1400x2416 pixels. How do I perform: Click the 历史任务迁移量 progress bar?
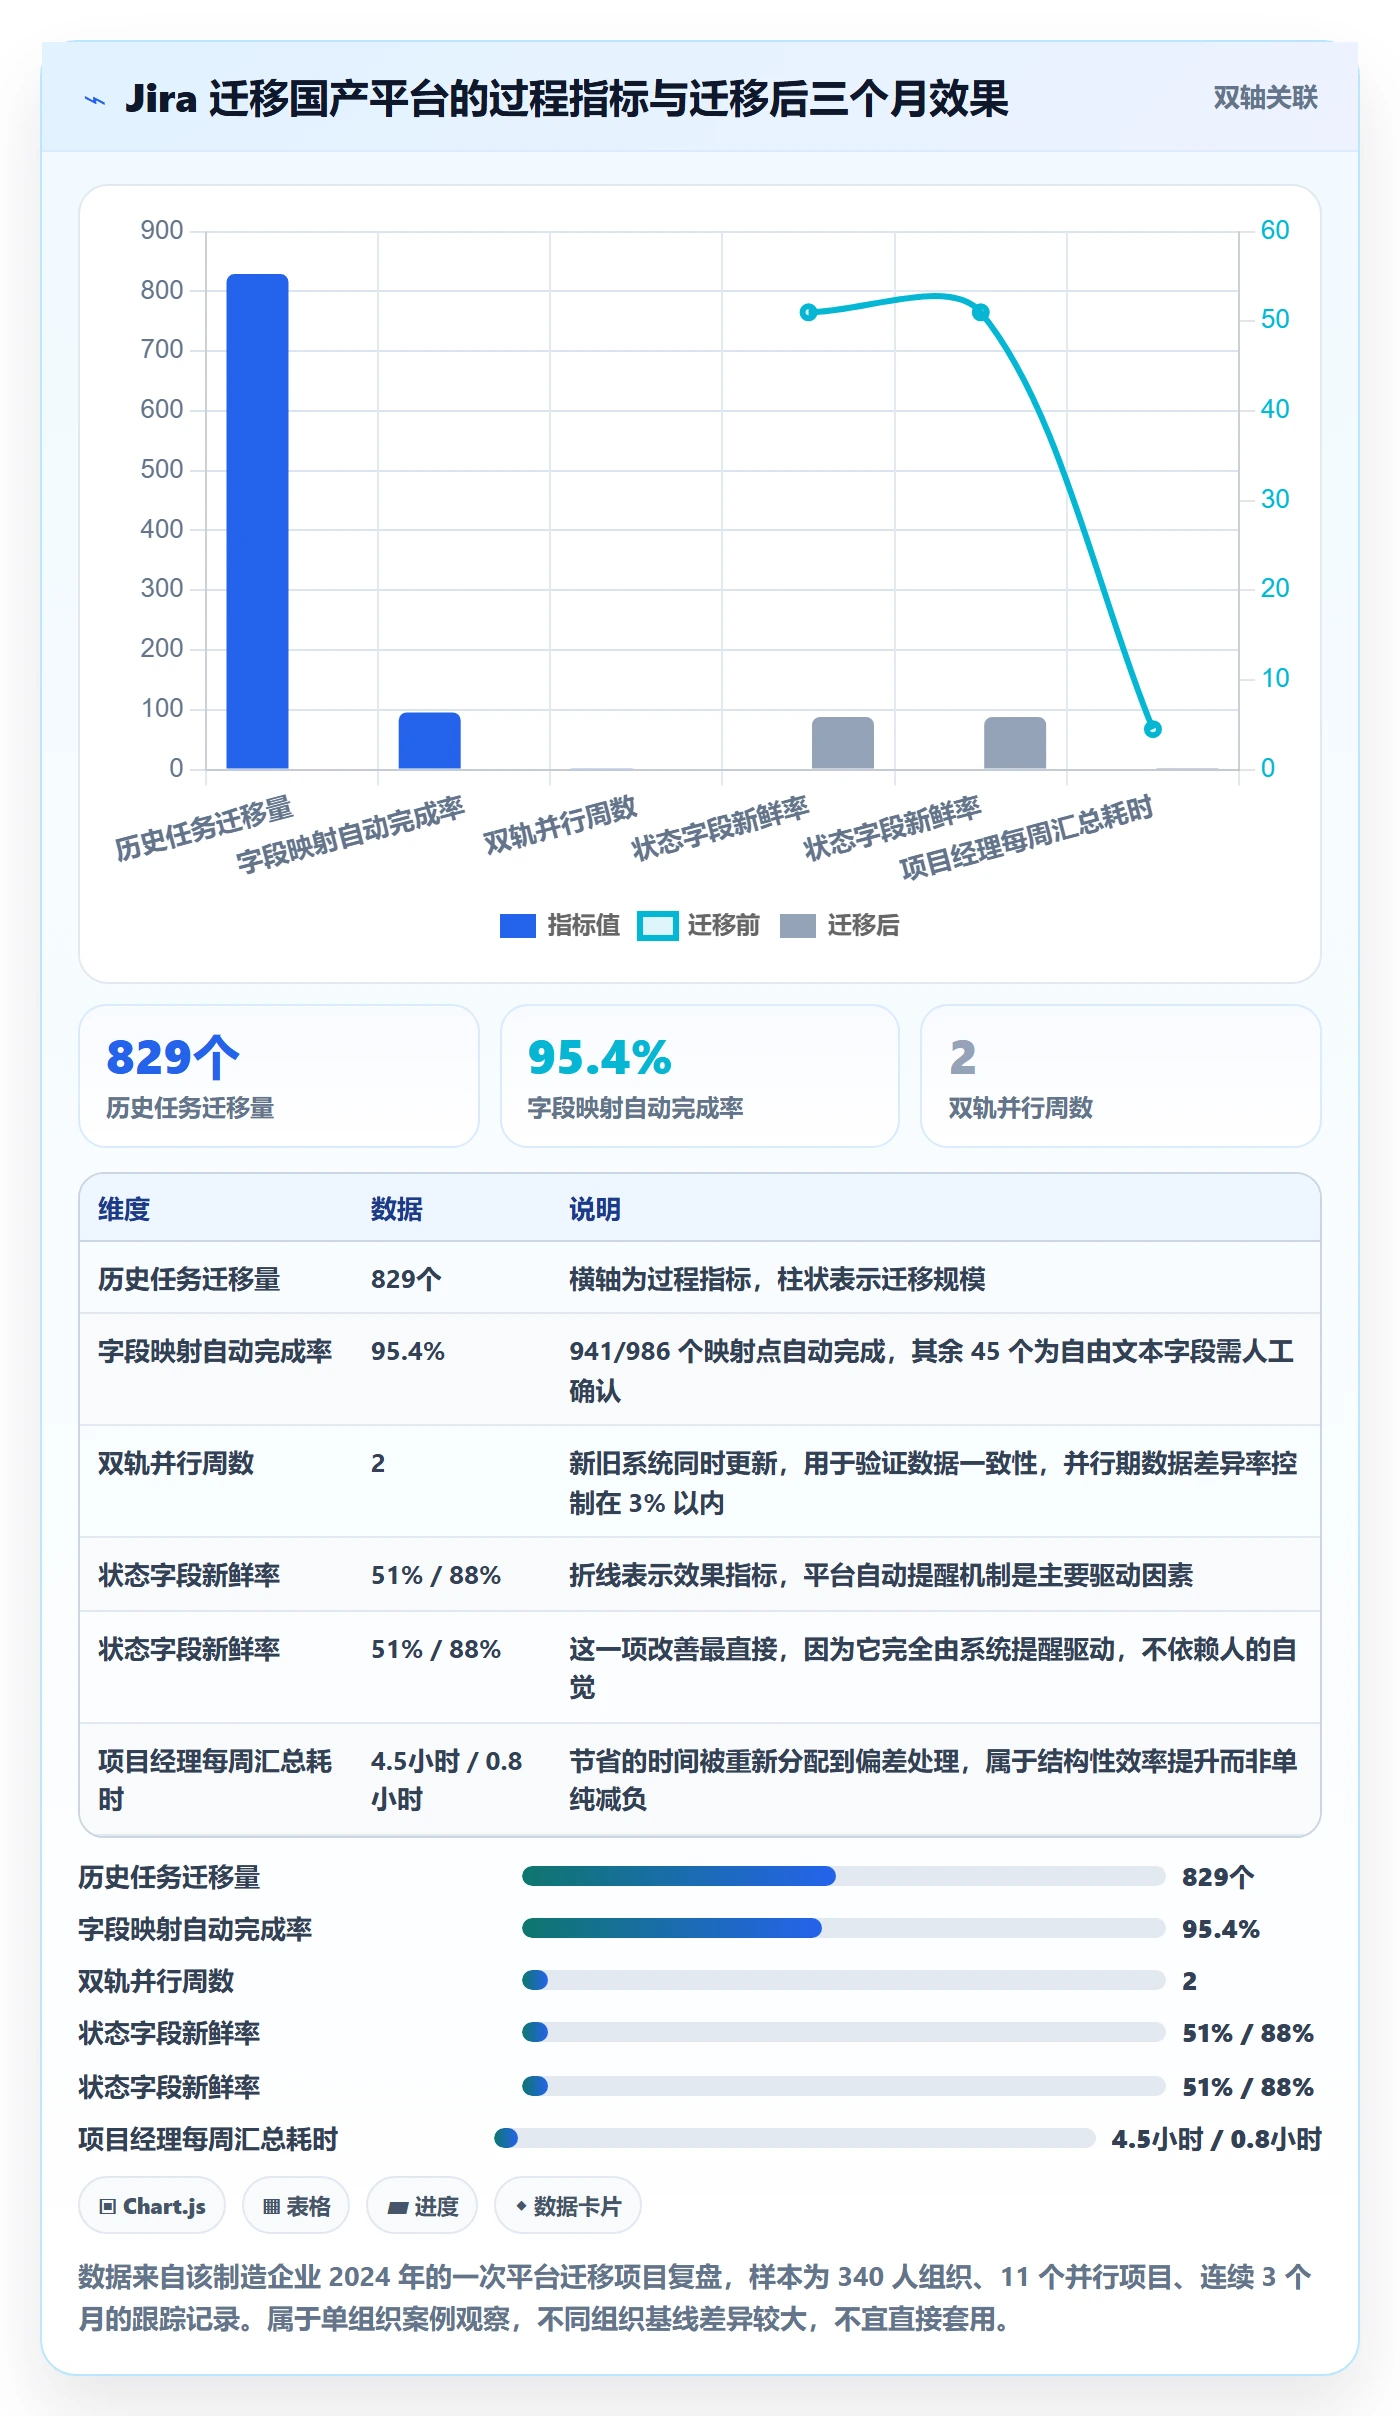pyautogui.click(x=843, y=1876)
